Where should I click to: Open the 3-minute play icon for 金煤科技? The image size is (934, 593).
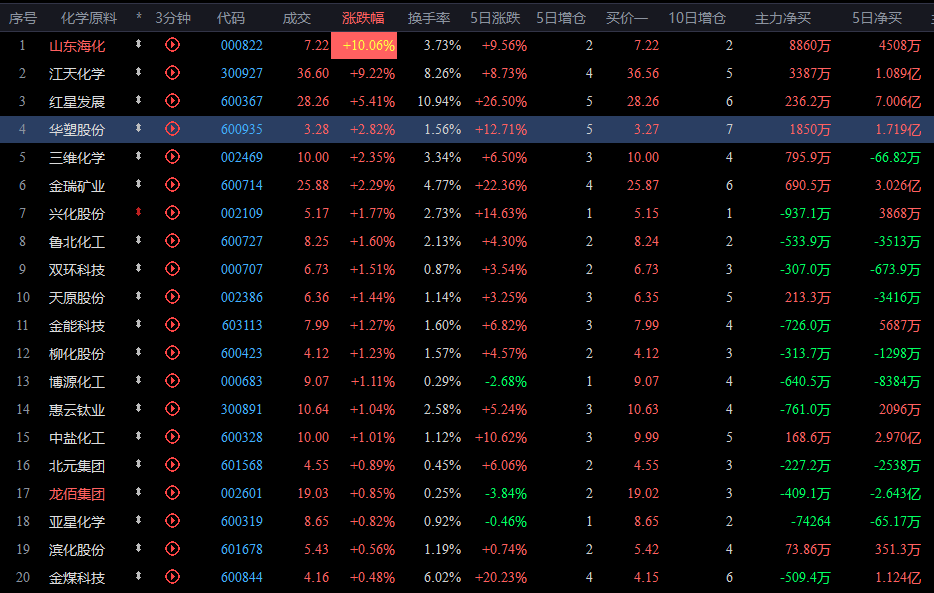tap(172, 577)
